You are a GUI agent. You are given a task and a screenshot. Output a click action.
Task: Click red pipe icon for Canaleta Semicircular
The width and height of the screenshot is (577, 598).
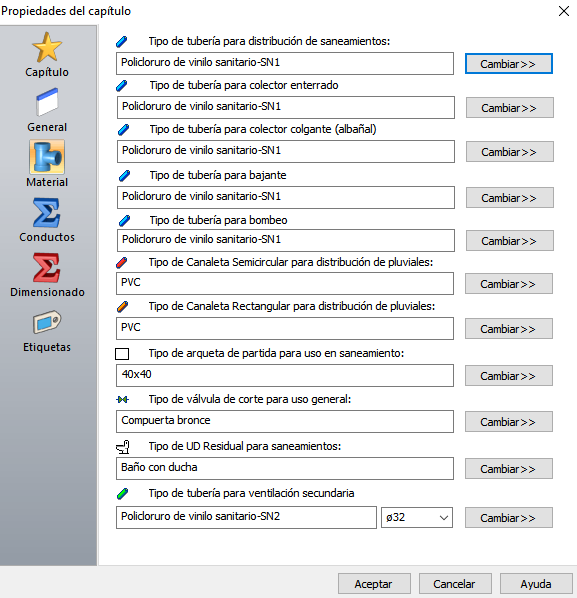point(122,262)
